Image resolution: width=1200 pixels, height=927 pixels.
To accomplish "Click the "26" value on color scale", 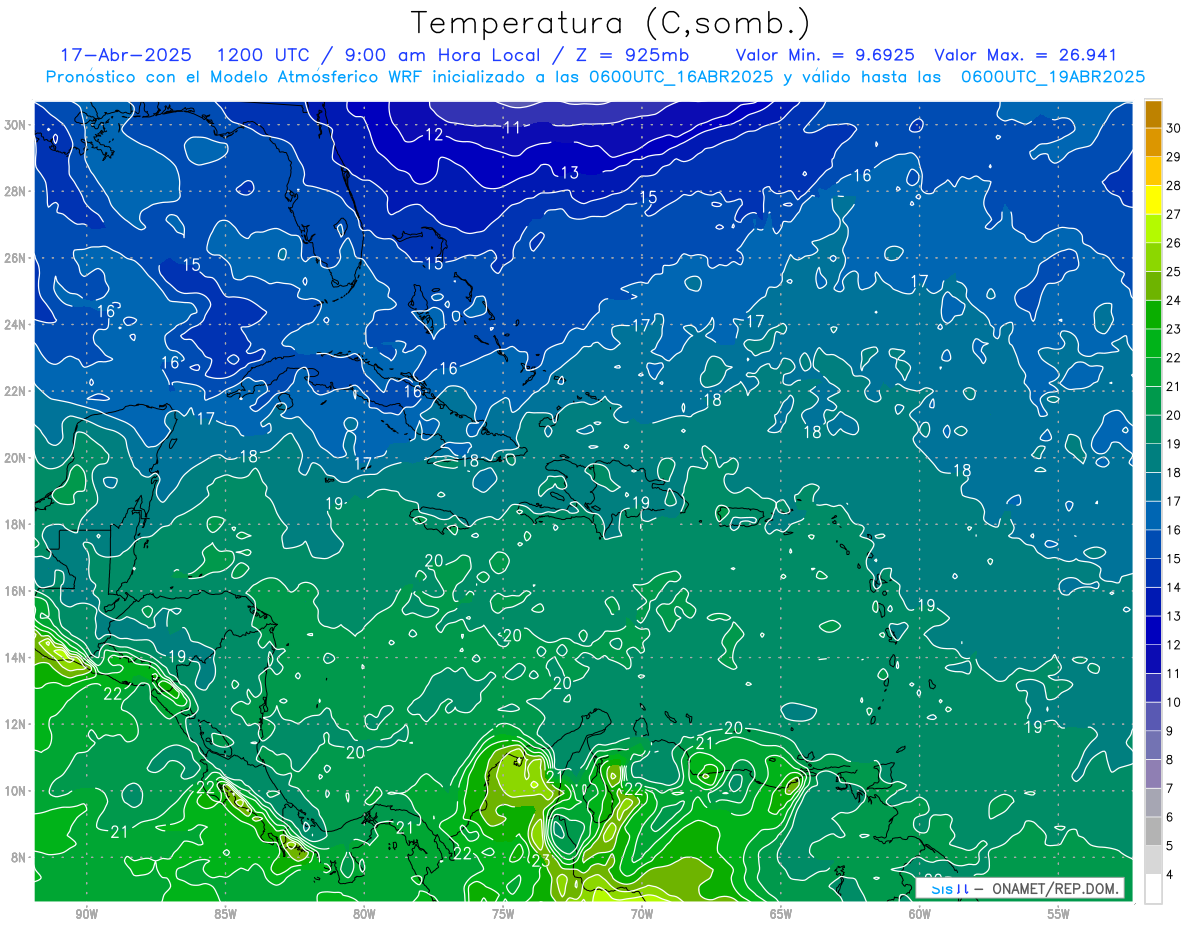I will (x=1173, y=243).
